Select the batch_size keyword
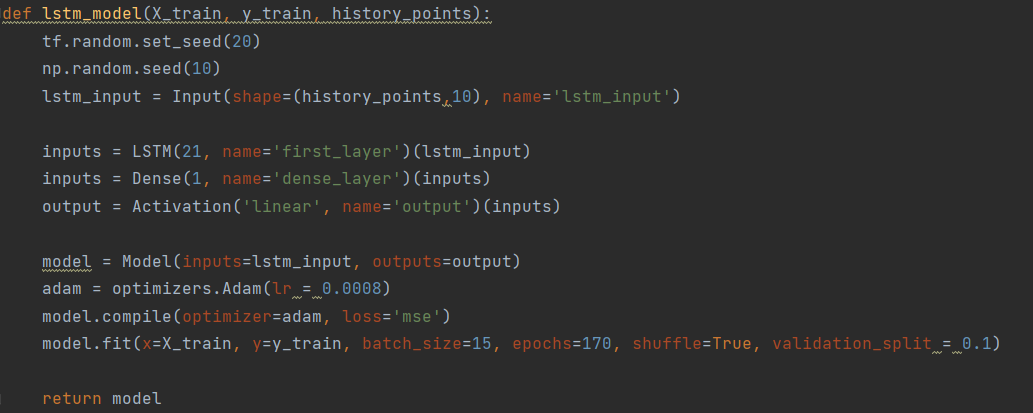Screen dimensions: 1033x413 [x=412, y=344]
